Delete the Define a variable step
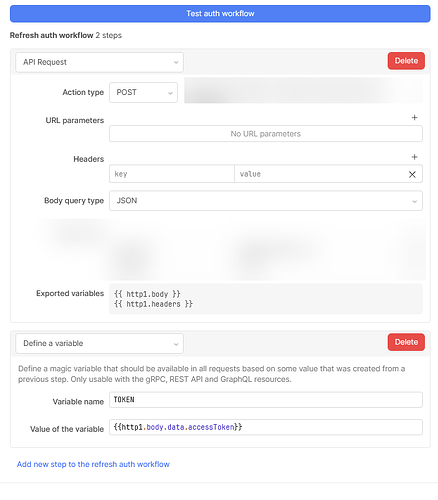The width and height of the screenshot is (438, 500). point(406,342)
